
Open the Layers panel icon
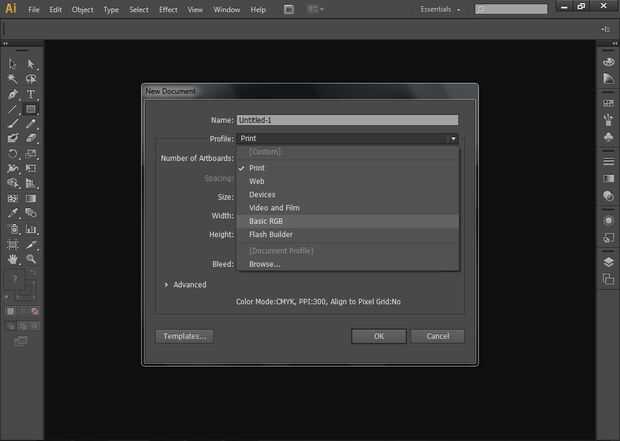point(609,262)
